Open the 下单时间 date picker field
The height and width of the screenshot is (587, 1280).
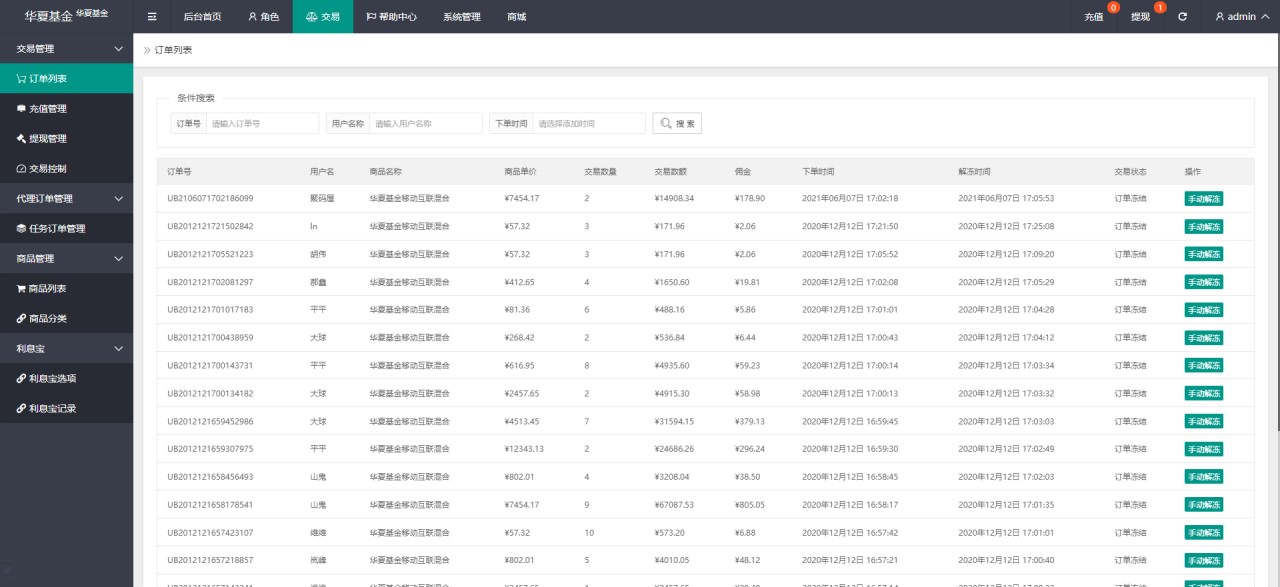tap(589, 123)
